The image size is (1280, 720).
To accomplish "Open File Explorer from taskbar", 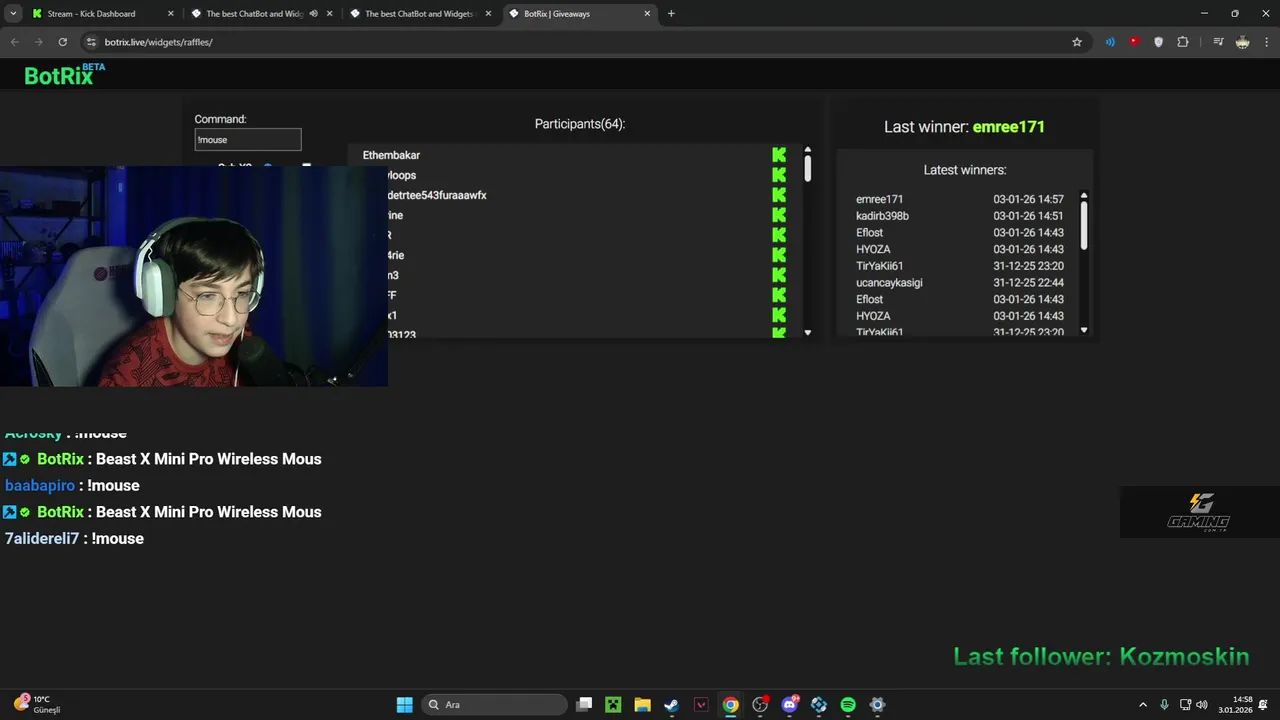I will tap(642, 705).
